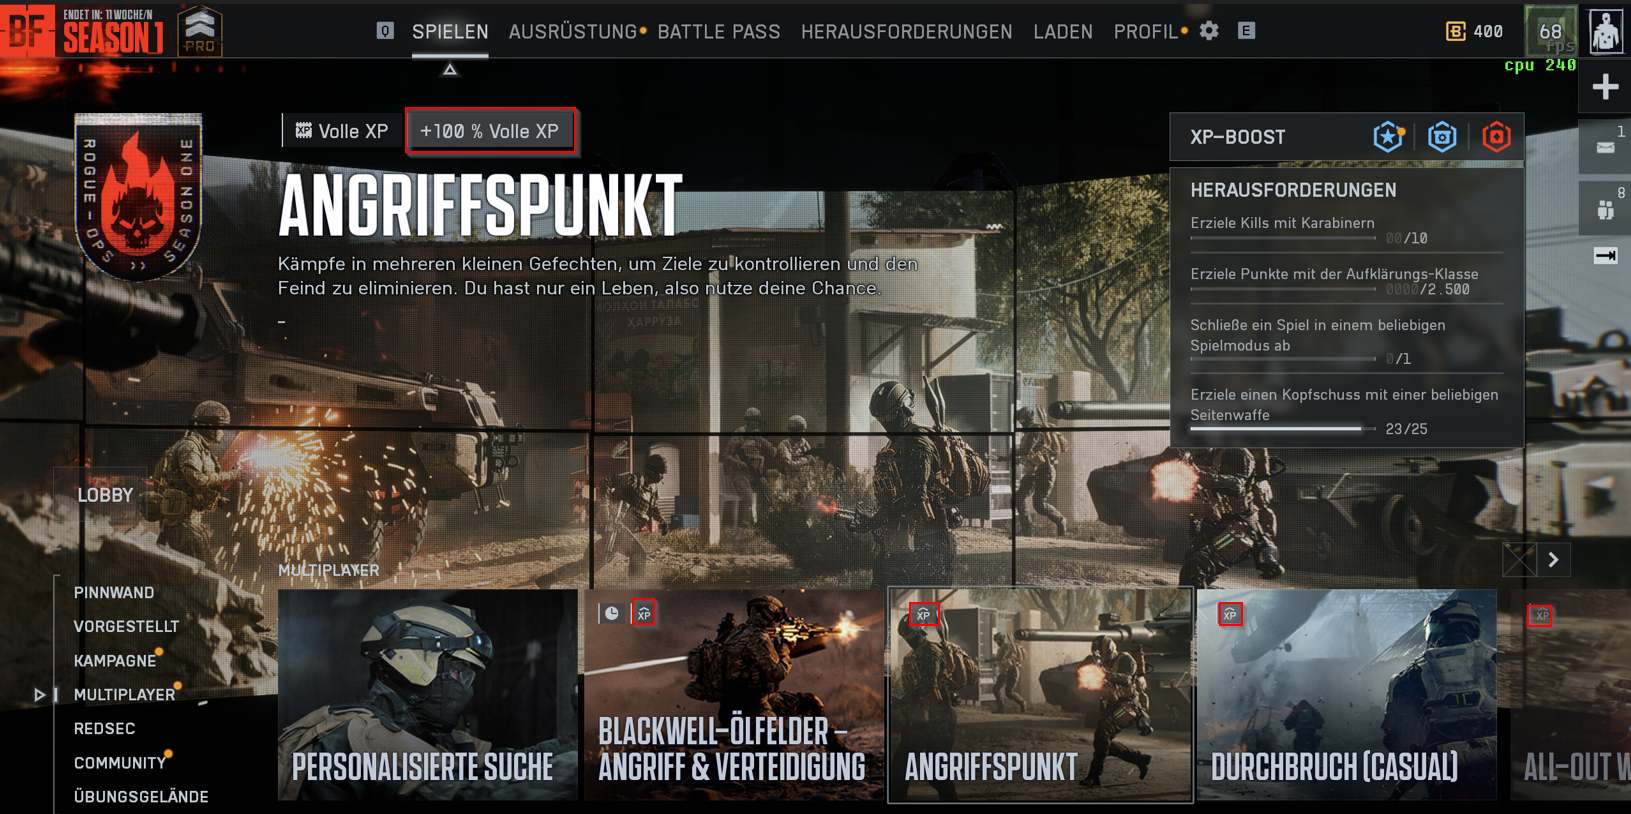Click the plus icon to invite players
Screen dimensions: 1631x814
click(x=1605, y=87)
